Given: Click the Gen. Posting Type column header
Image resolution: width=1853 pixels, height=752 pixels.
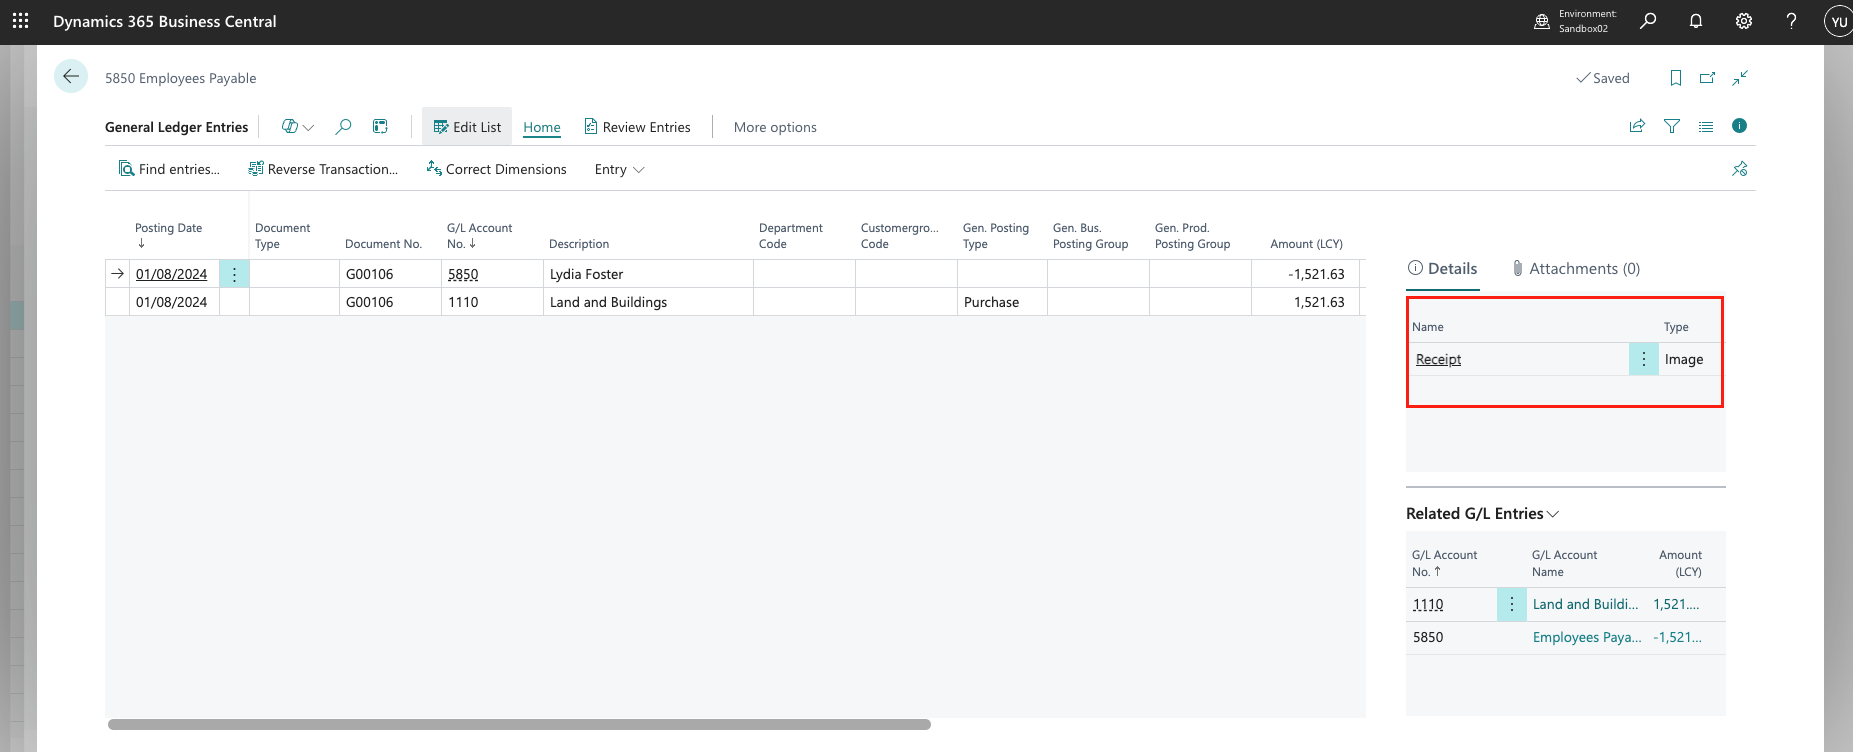Looking at the screenshot, I should 996,235.
